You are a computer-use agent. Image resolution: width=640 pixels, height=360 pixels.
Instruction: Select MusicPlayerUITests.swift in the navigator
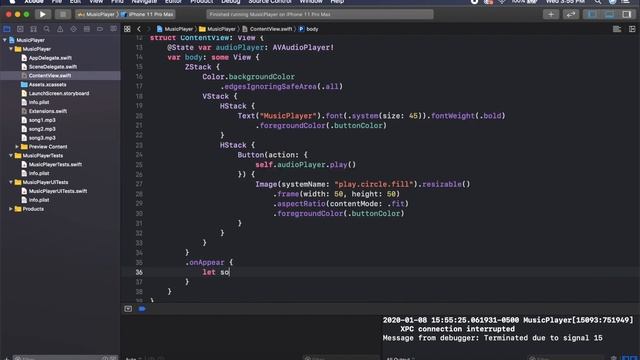pos(58,191)
